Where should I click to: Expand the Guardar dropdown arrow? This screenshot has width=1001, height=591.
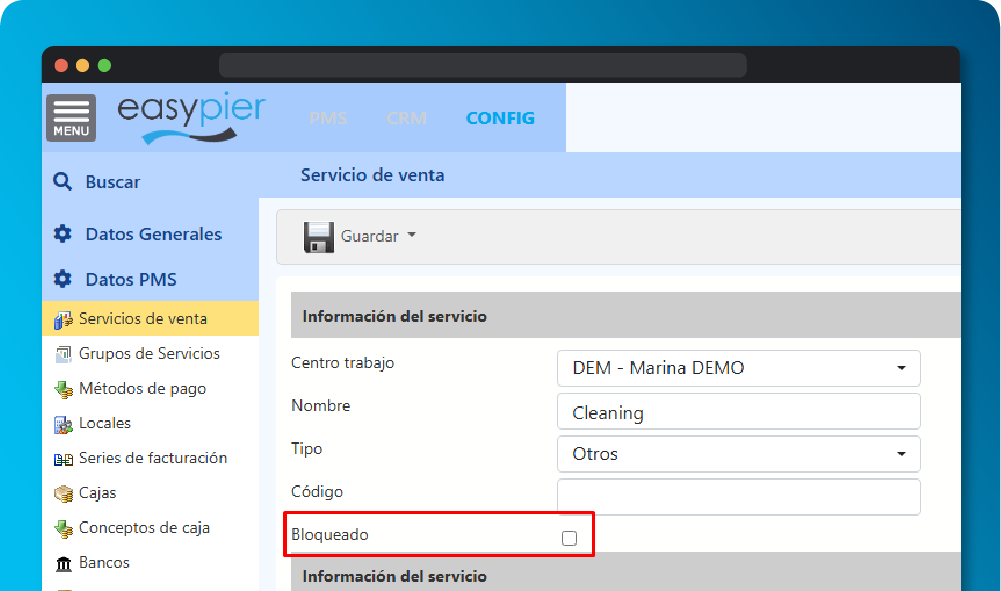pos(412,235)
